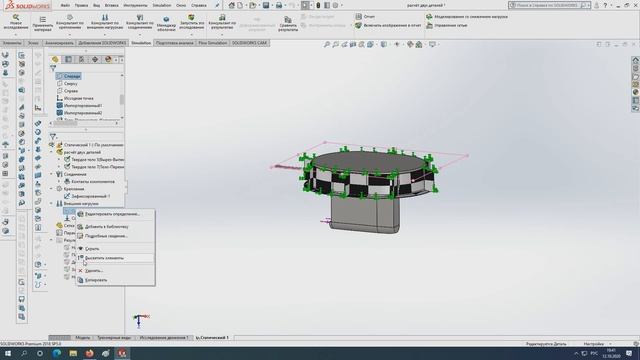640x360 pixels.
Task: Open Windows Start menu on taskbar
Action: tap(8, 353)
